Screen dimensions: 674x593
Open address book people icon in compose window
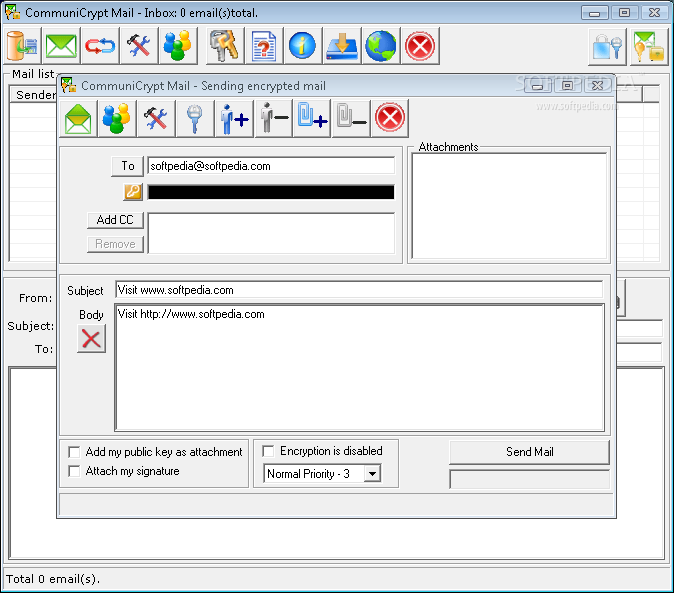pyautogui.click(x=116, y=118)
